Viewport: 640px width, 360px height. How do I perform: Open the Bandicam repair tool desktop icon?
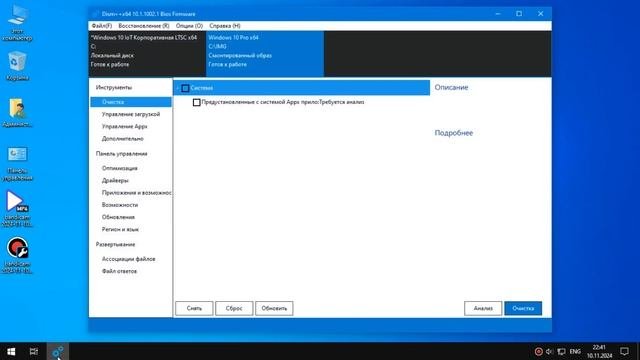pyautogui.click(x=17, y=255)
